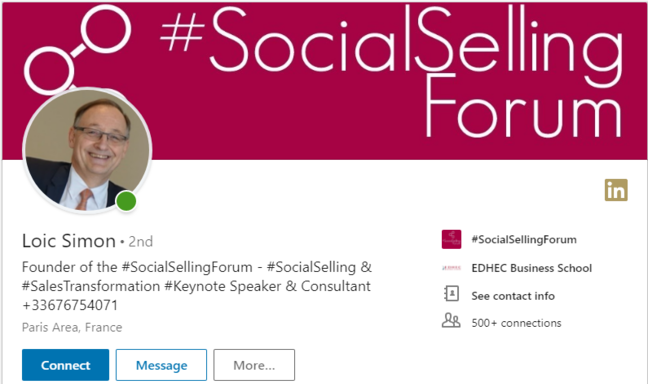Viewport: 648px width, 384px height.
Task: Click the #SocialSelling Forum banner image
Action: tap(324, 81)
